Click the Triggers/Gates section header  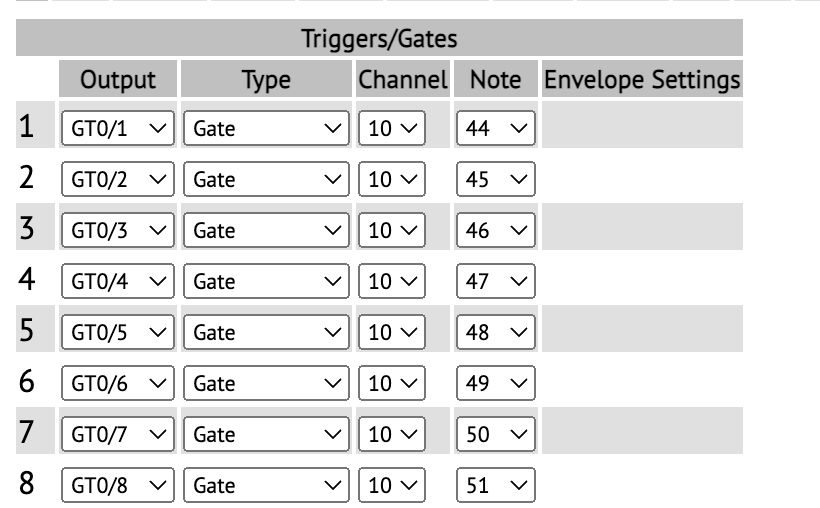(x=379, y=39)
